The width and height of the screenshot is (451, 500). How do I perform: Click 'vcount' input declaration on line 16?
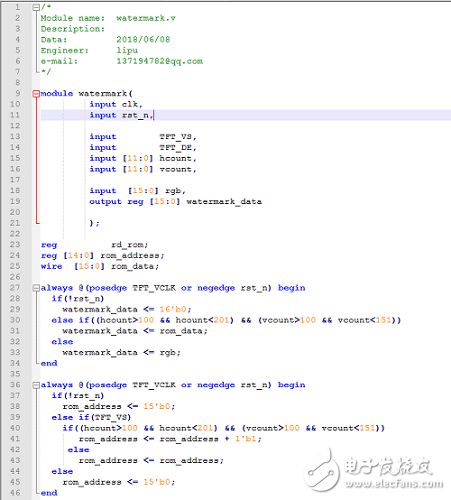click(177, 169)
